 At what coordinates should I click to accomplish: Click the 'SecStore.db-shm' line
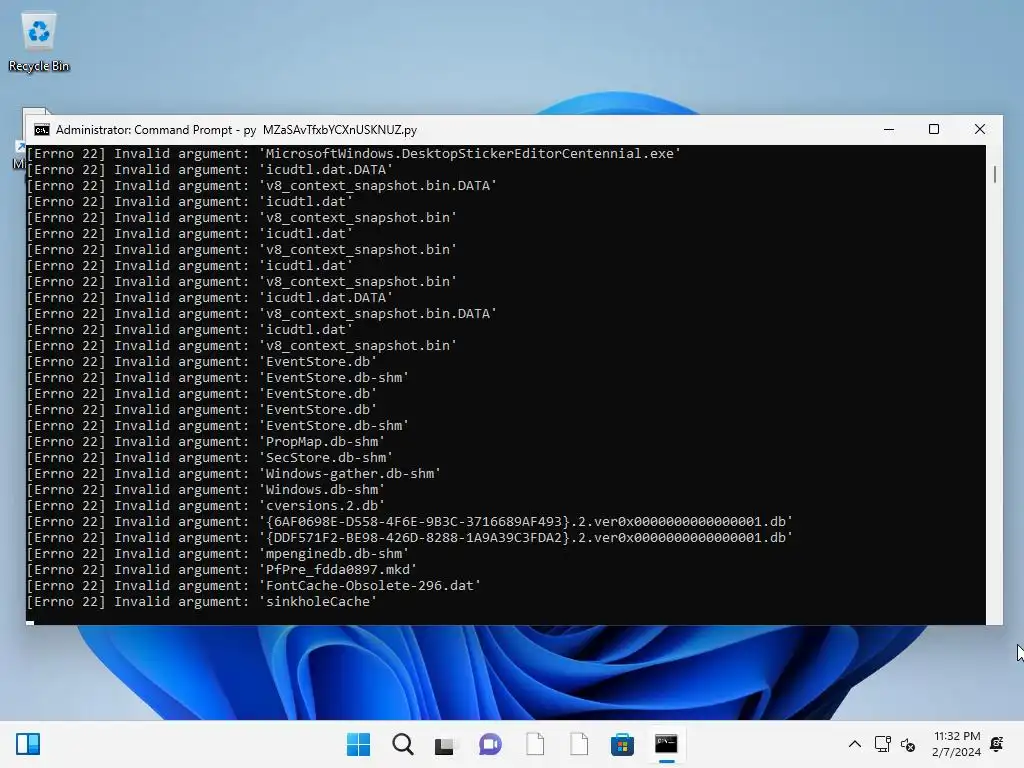click(209, 458)
